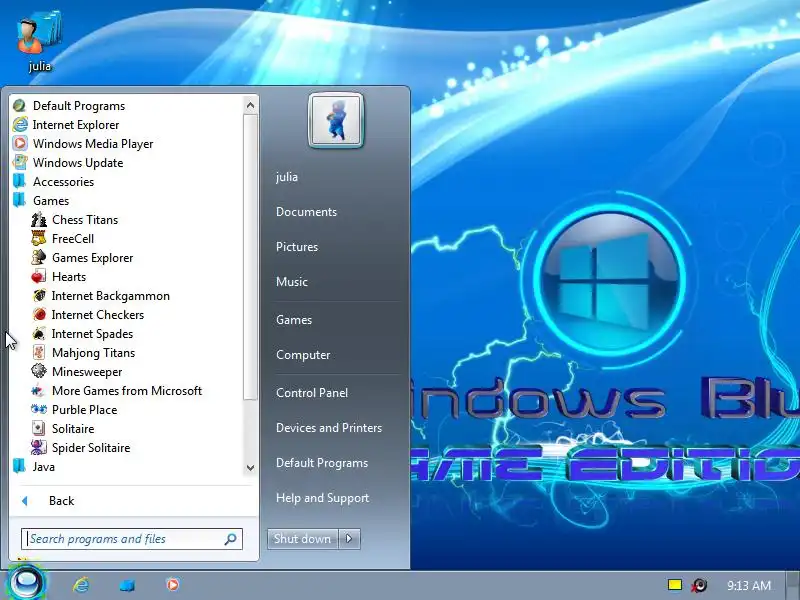Open Internet Explorer from the taskbar
800x600 pixels.
(x=81, y=585)
